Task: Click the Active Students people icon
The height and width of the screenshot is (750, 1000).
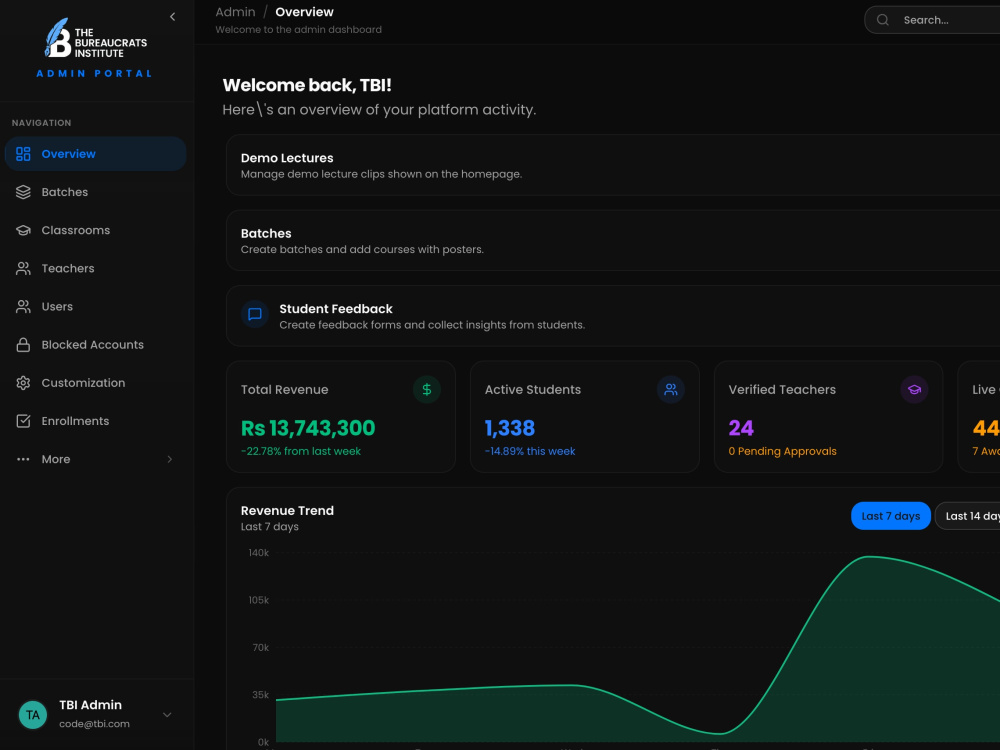Action: 671,389
